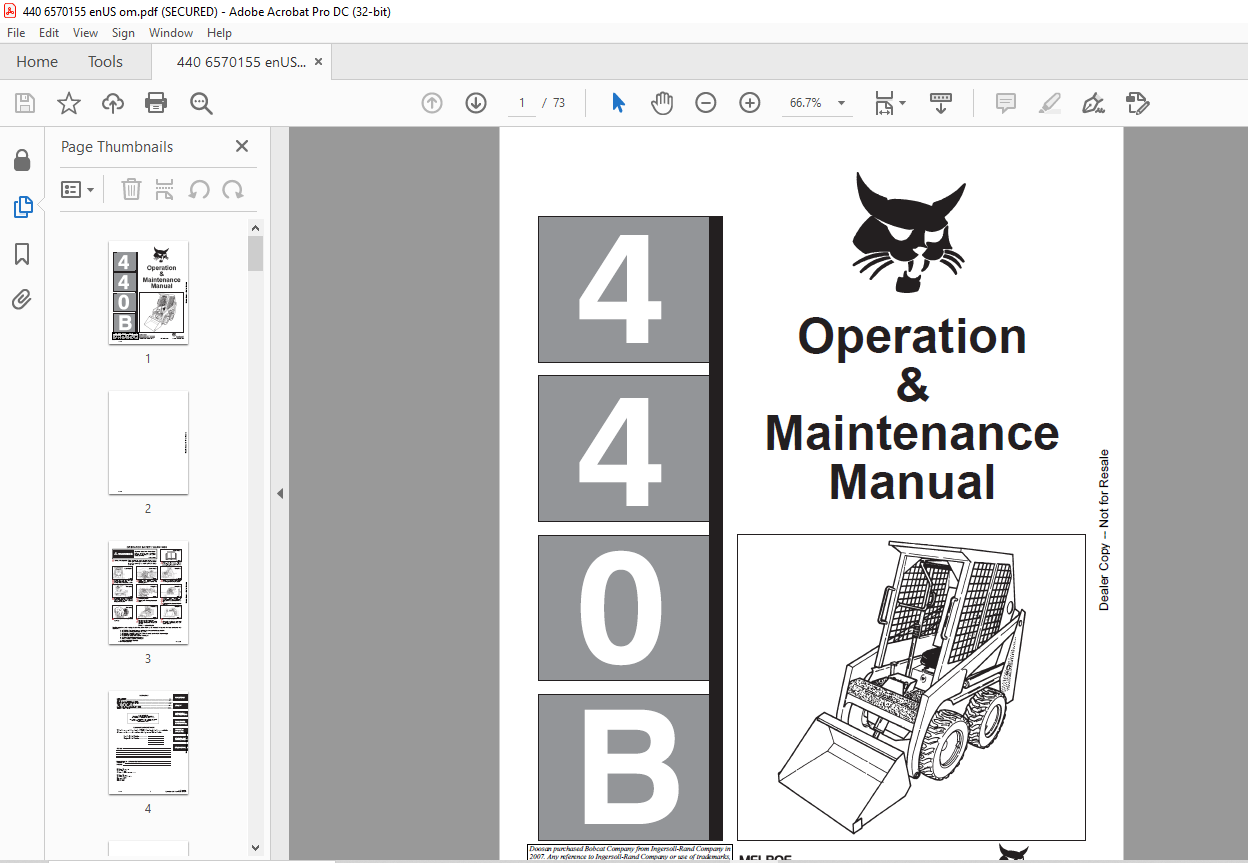Collapse the navigation pane with the arrow

tap(280, 493)
